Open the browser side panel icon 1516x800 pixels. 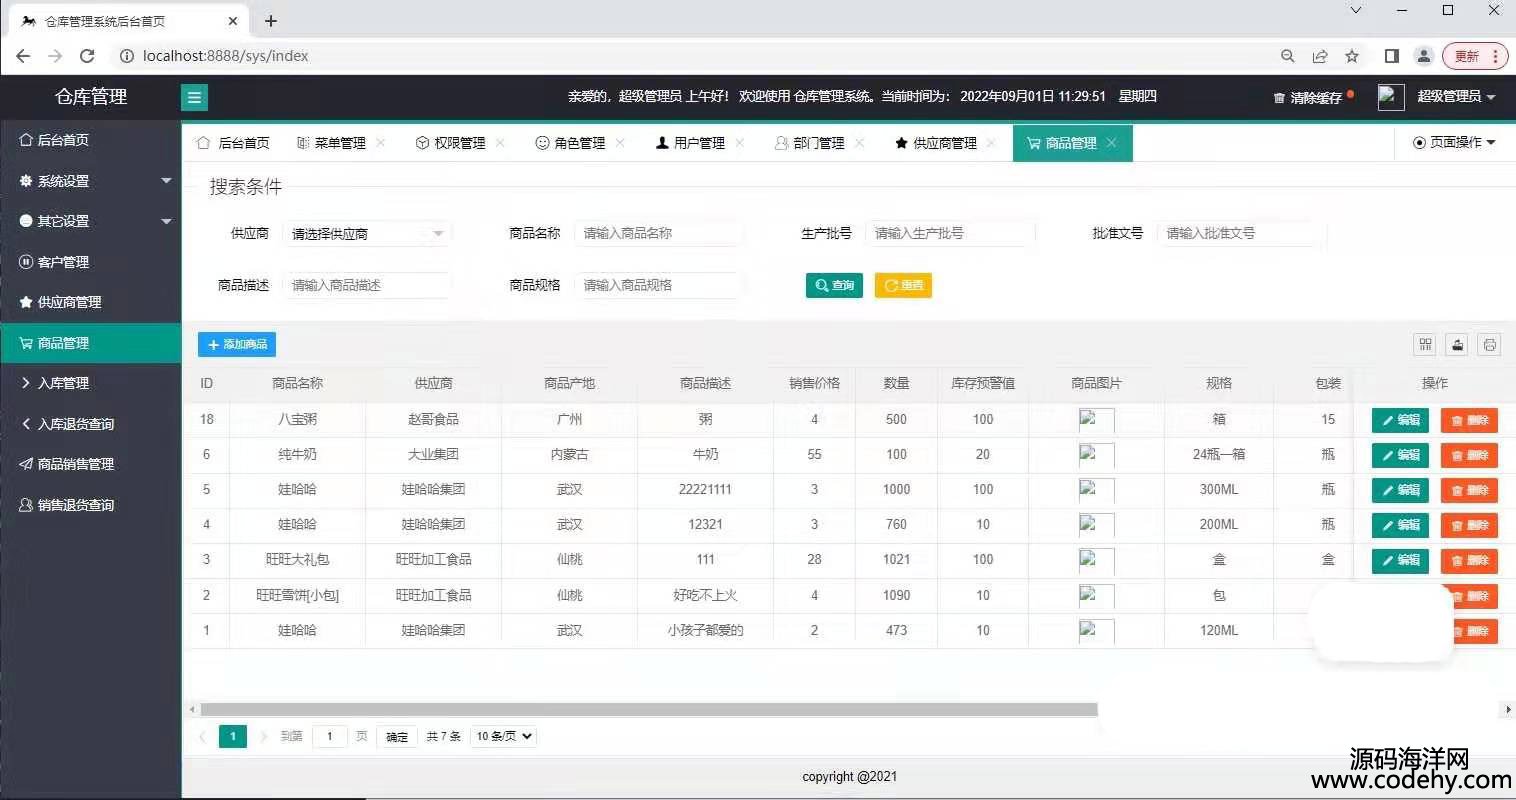click(1391, 56)
